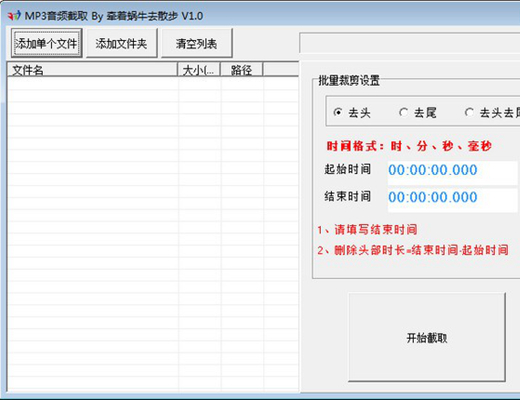Click the 添加文件夹 button

[121, 43]
